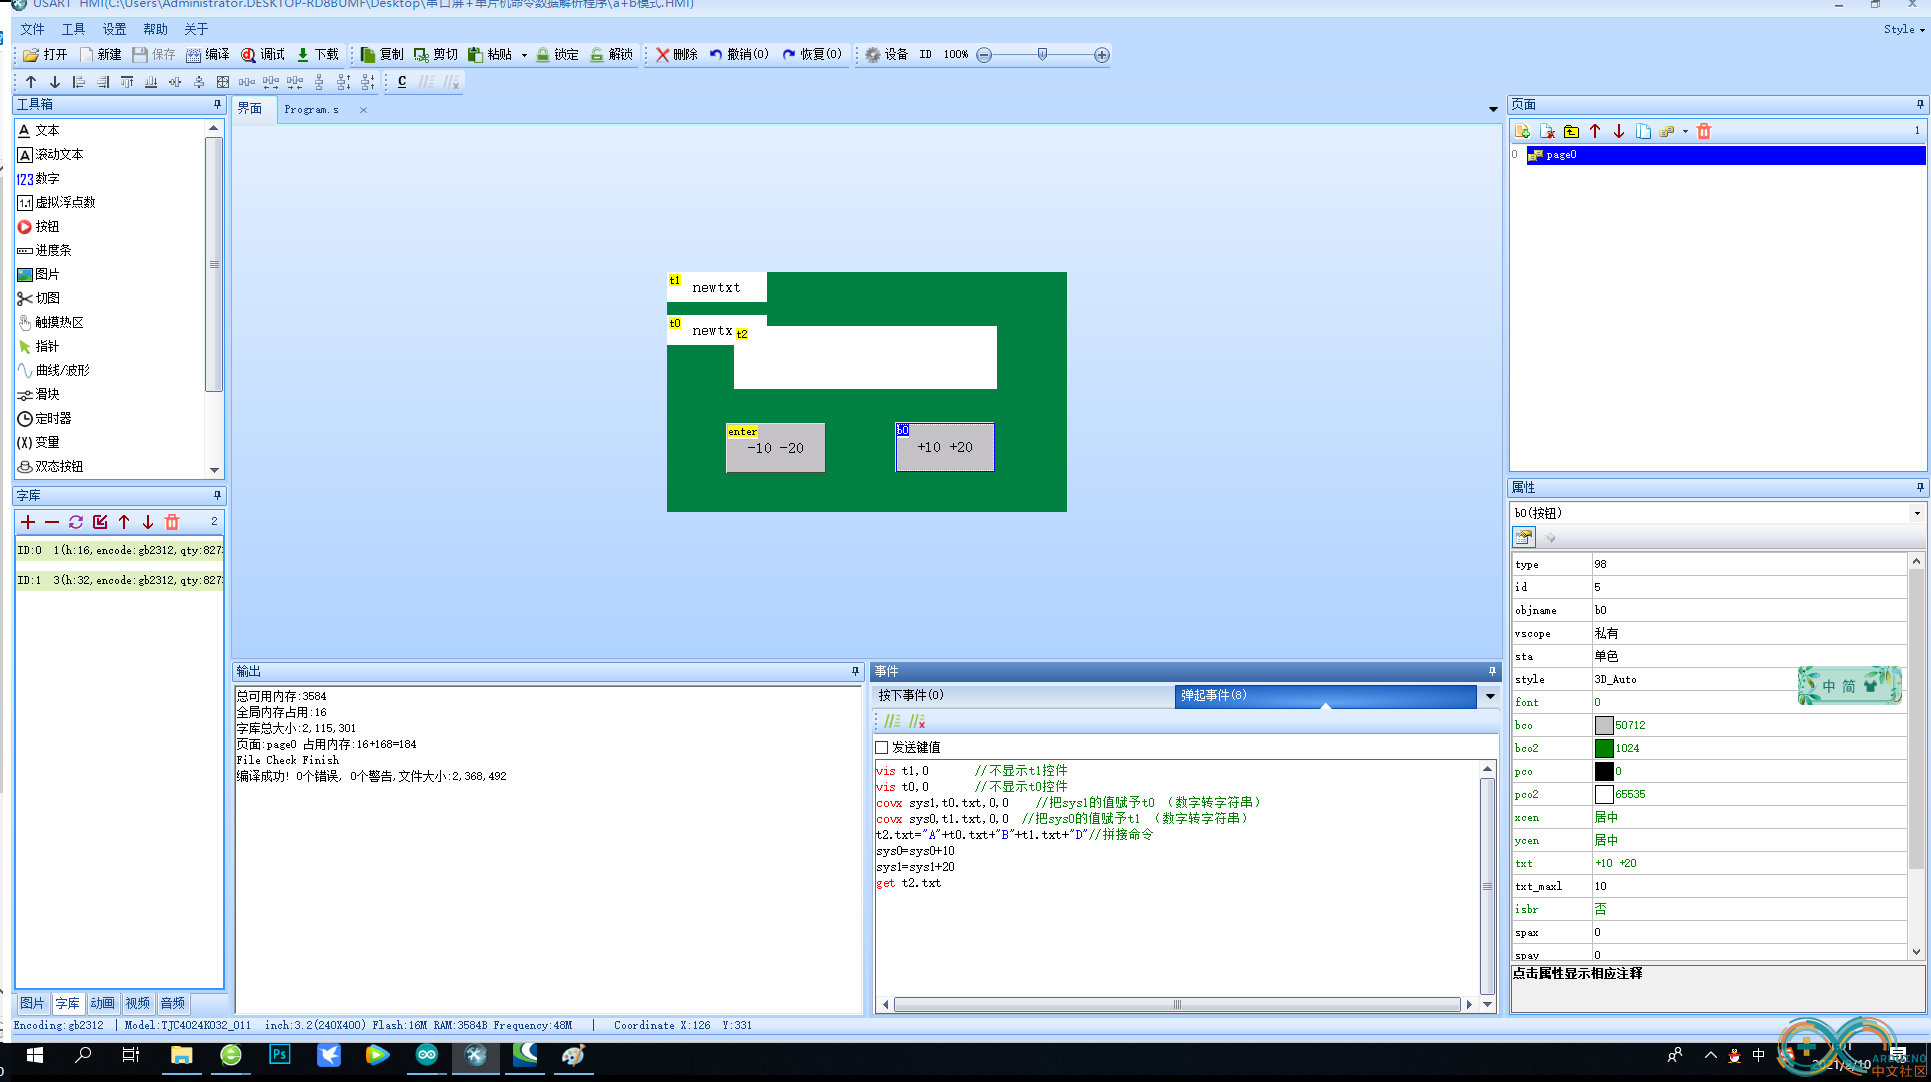Click the zoom out minus icon
This screenshot has width=1931, height=1082.
pyautogui.click(x=984, y=55)
